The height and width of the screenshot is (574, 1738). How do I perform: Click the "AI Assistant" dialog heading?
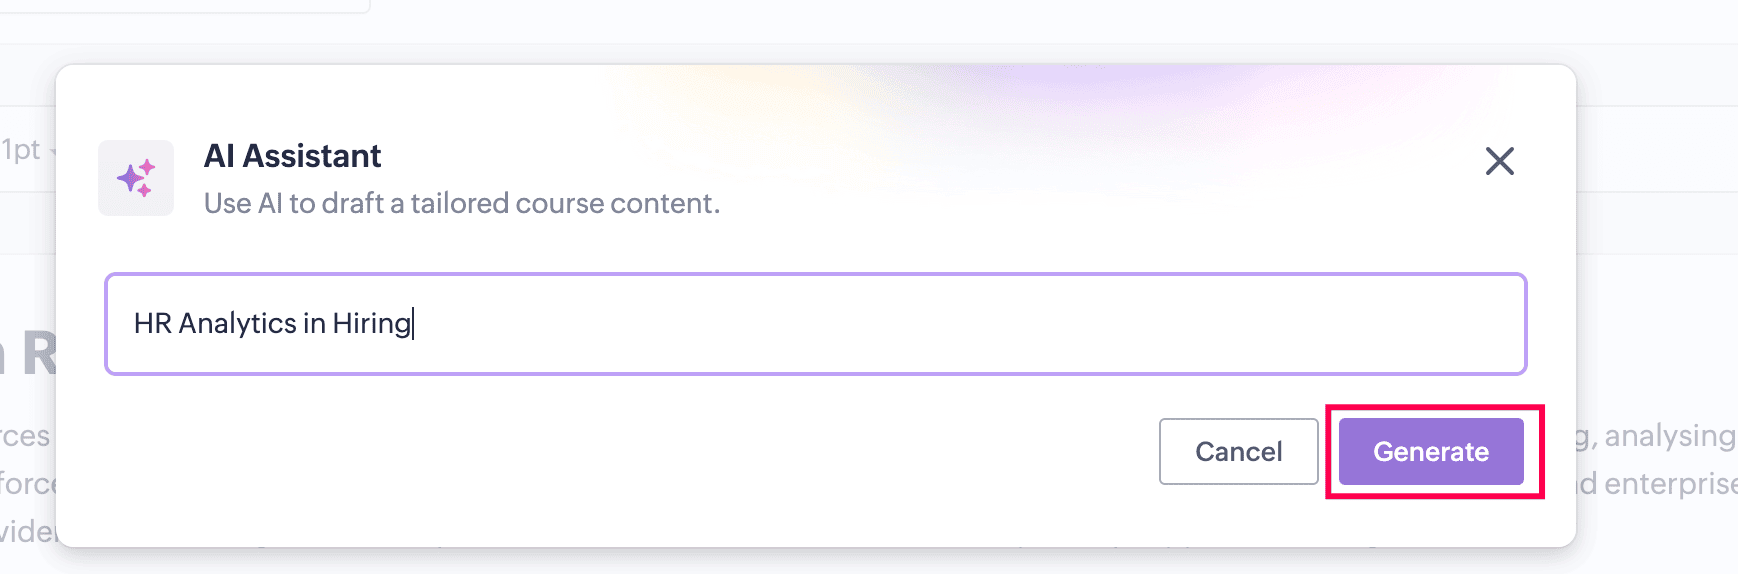click(x=292, y=156)
